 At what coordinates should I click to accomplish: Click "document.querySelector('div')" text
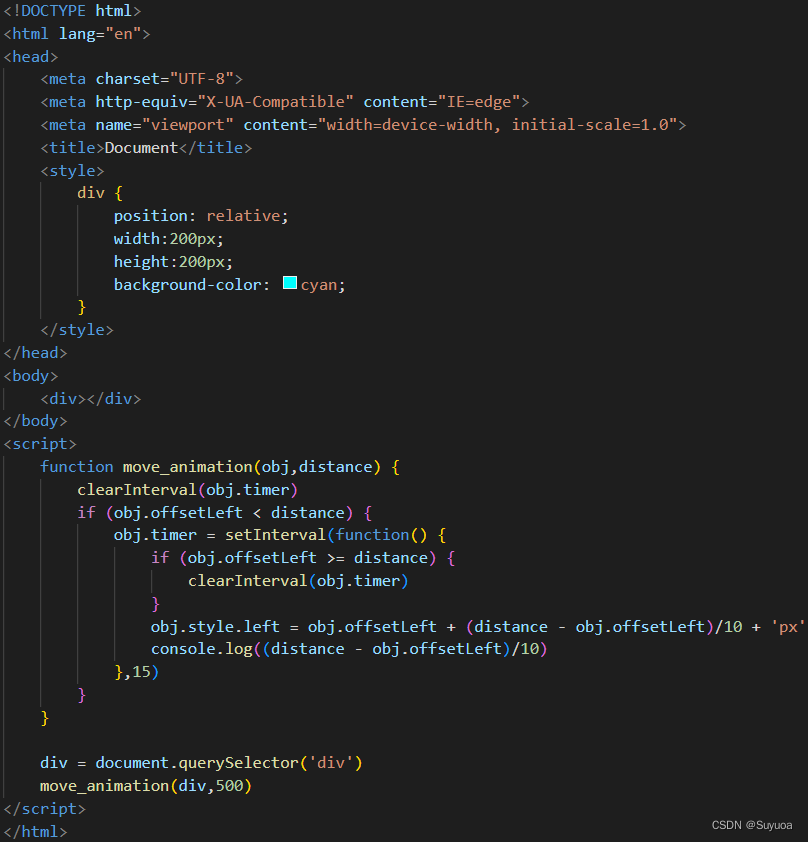pyautogui.click(x=229, y=763)
